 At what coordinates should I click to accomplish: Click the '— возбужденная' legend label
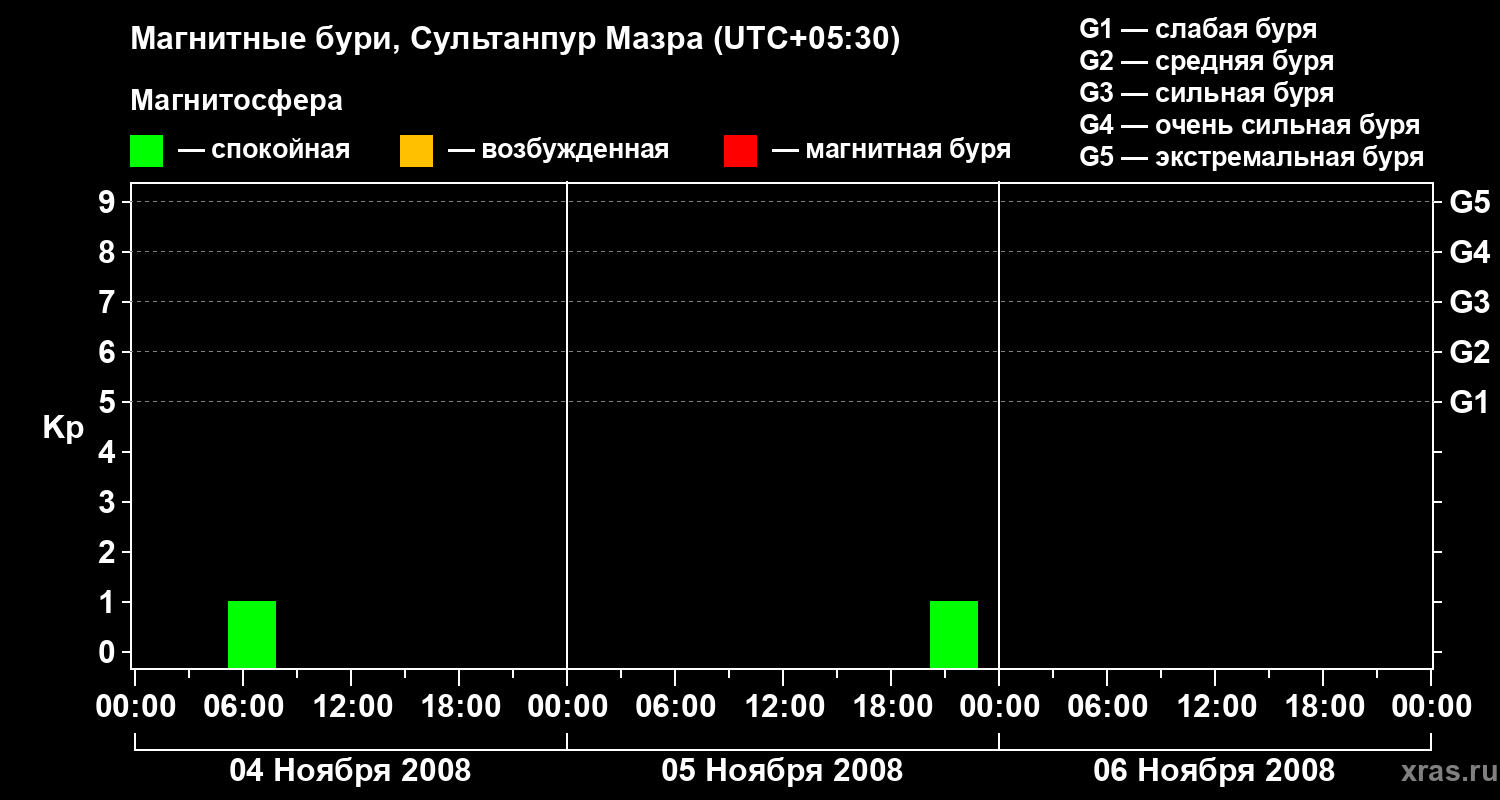coord(558,150)
